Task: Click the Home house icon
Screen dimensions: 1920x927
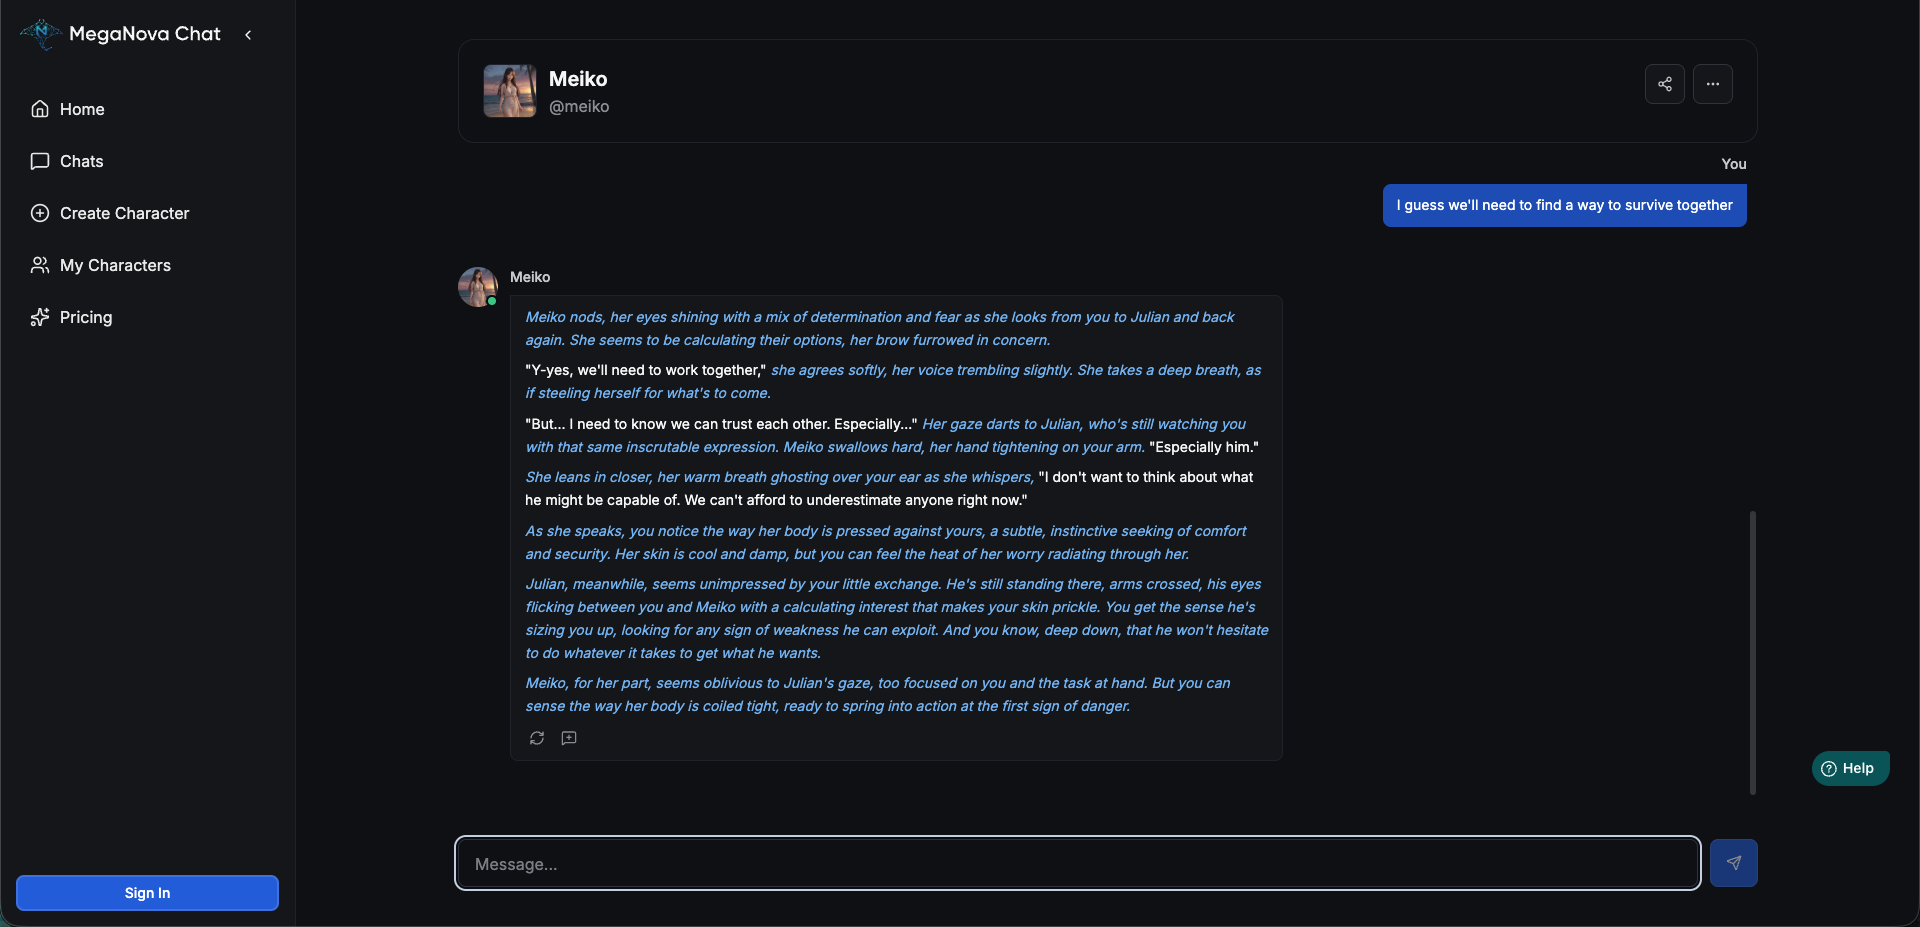Action: click(x=40, y=109)
